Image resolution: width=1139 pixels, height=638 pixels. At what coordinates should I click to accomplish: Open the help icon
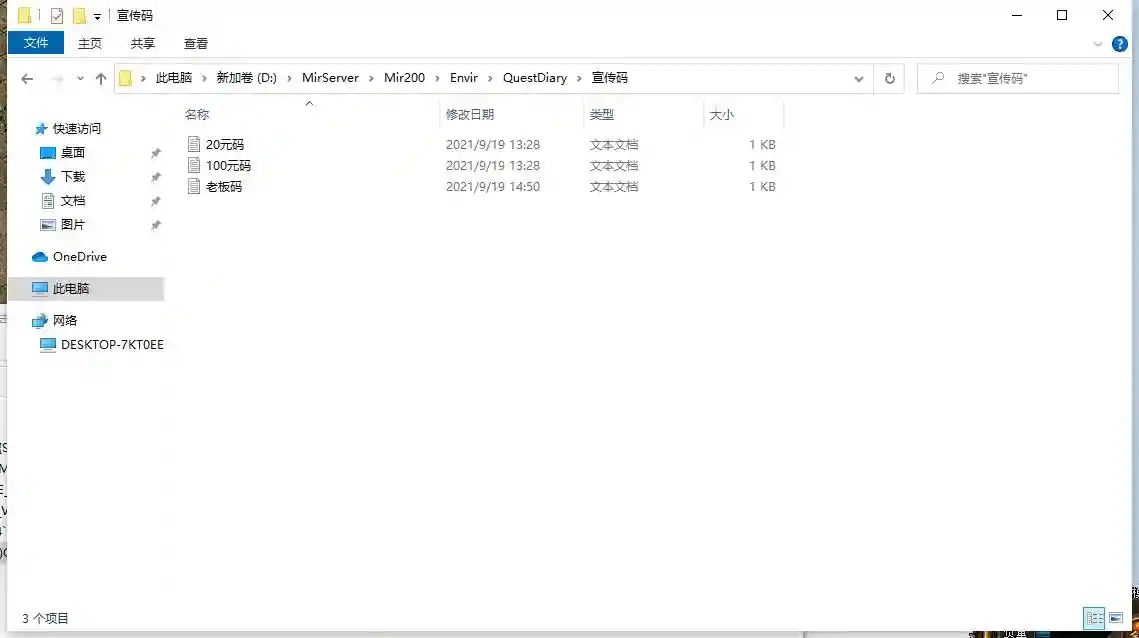click(x=1119, y=44)
